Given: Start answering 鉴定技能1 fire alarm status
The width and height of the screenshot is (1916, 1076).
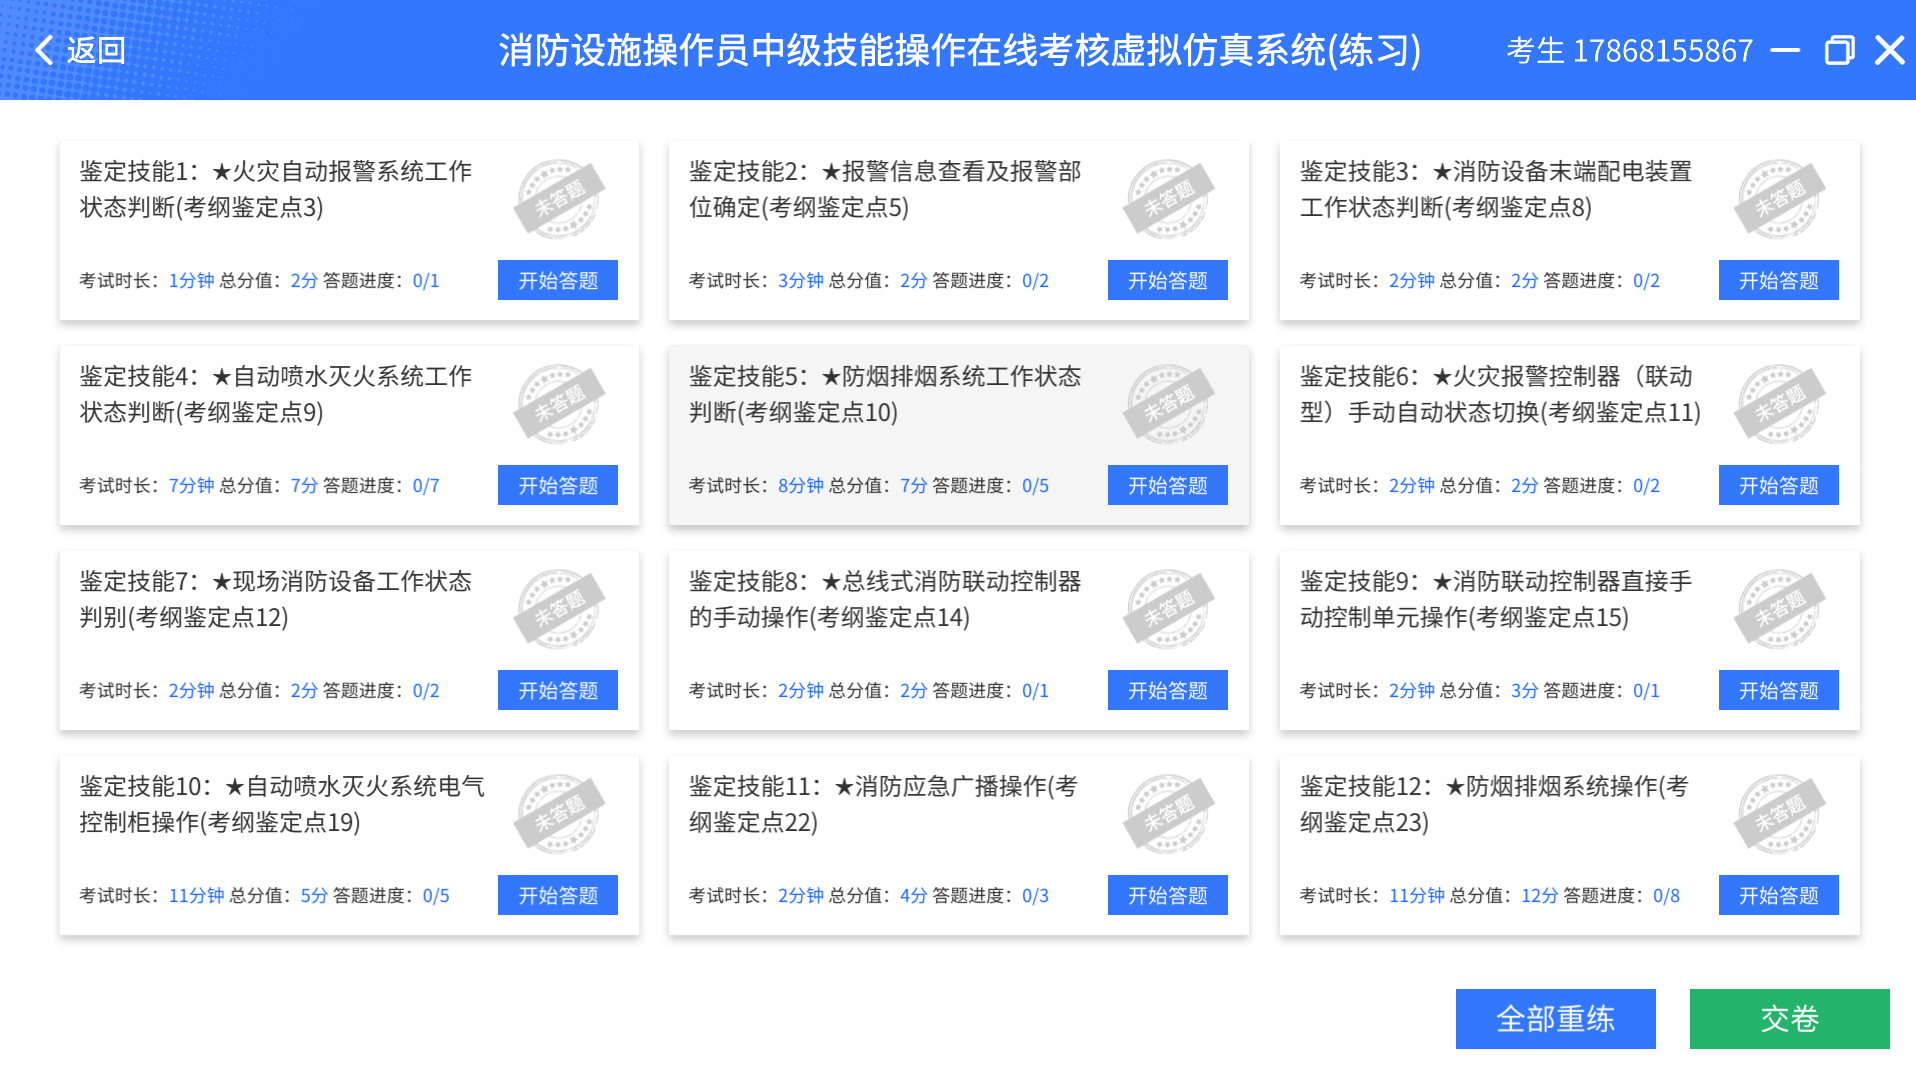Looking at the screenshot, I should (x=558, y=281).
